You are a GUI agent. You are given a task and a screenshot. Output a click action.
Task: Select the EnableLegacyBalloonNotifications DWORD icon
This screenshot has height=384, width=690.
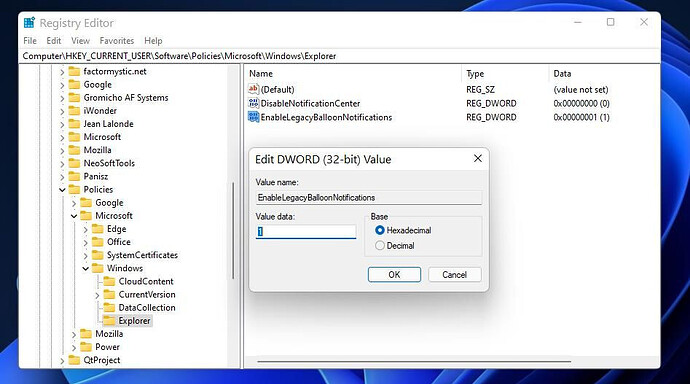tap(253, 117)
